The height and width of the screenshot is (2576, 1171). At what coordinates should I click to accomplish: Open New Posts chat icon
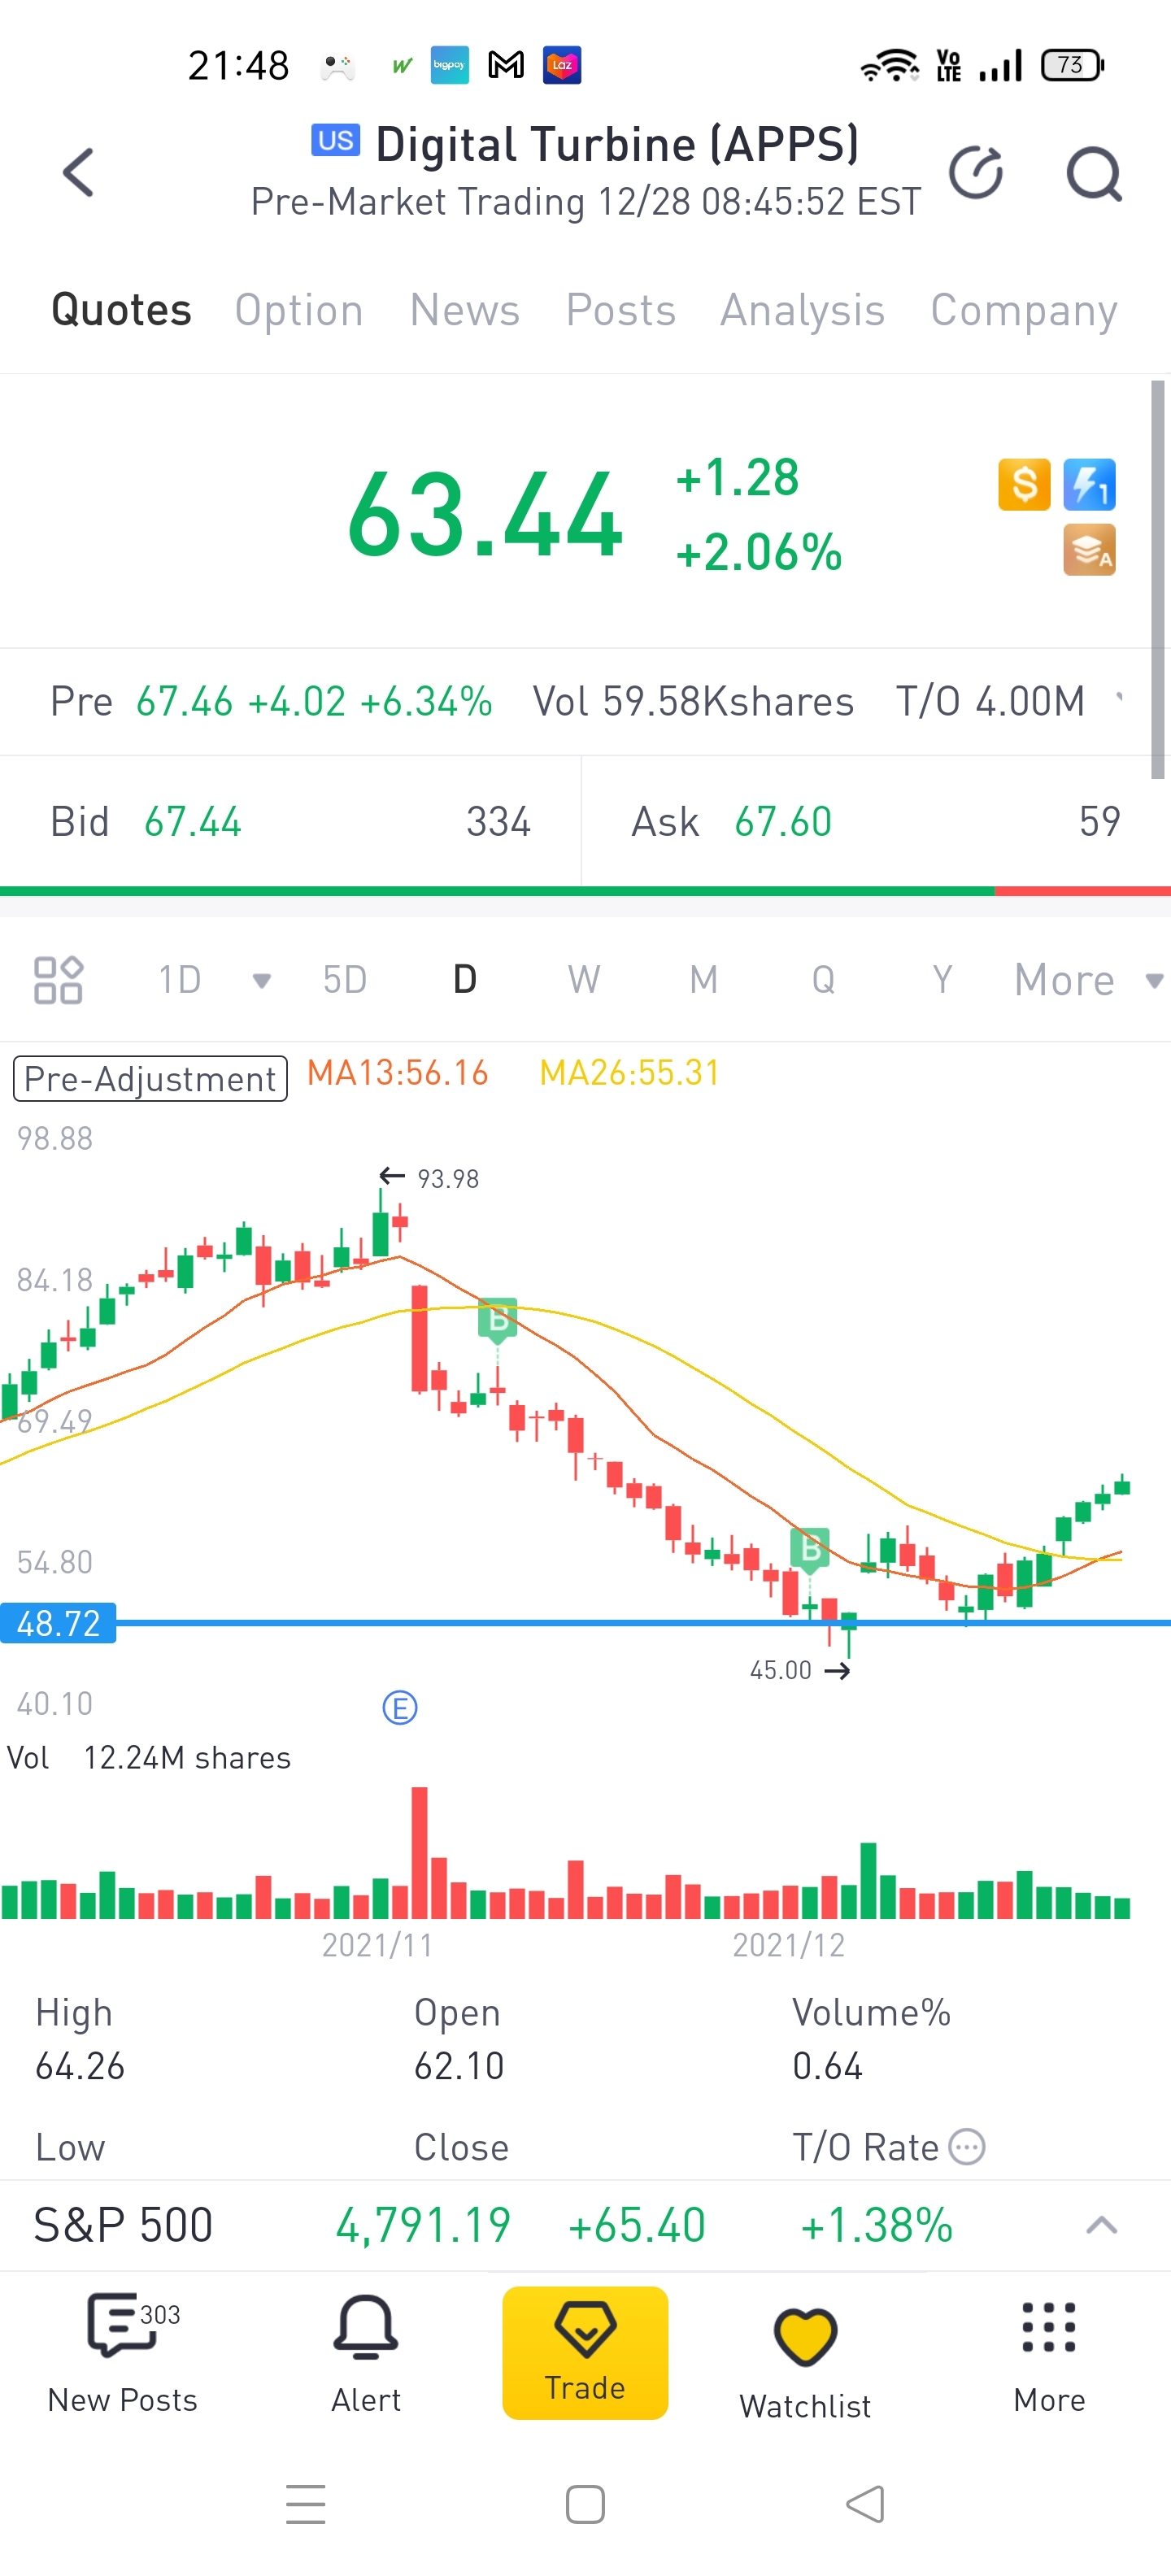click(122, 2325)
